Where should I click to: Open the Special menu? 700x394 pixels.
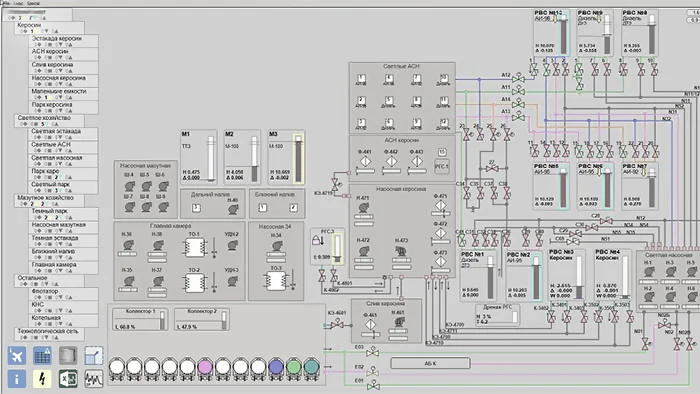[33, 3]
